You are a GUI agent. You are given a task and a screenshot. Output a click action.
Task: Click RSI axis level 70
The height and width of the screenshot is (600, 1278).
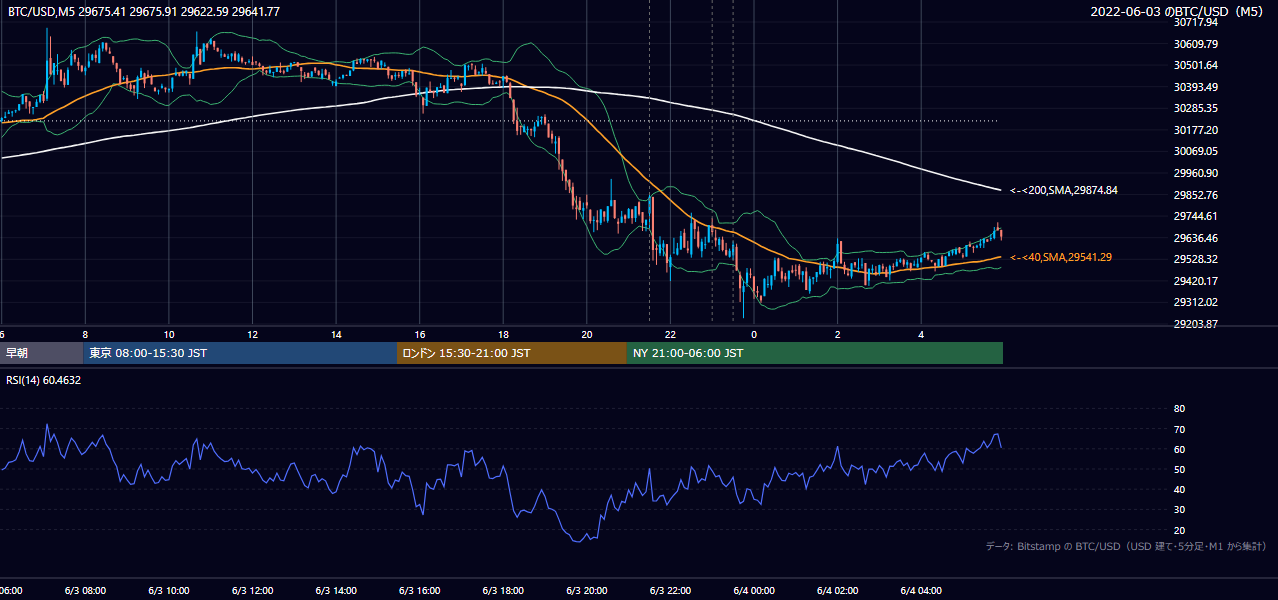pyautogui.click(x=1179, y=429)
